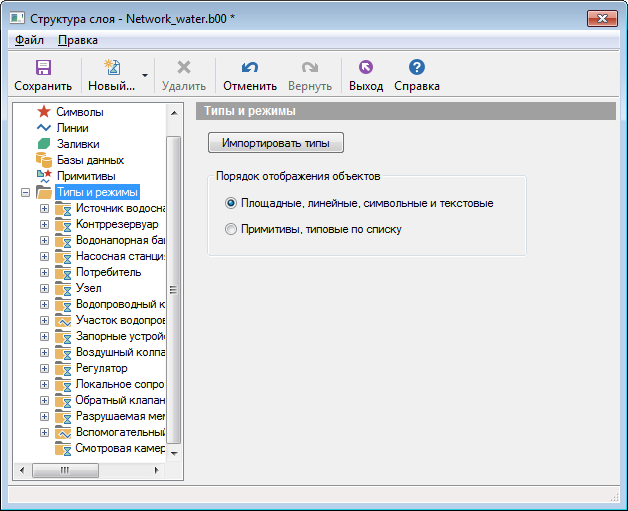The width and height of the screenshot is (628, 511).
Task: Select the Базы данных tree item
Action: (91, 160)
